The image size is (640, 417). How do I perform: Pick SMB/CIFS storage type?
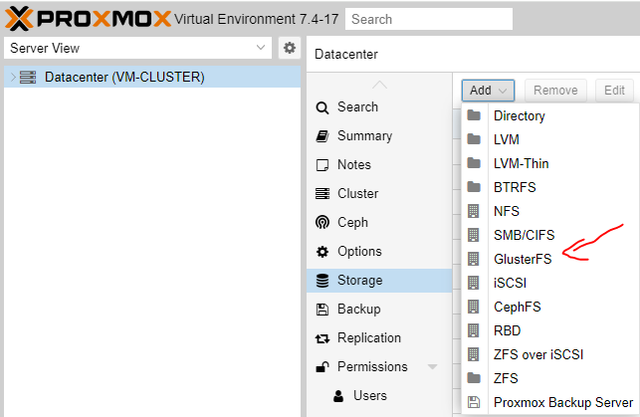tap(551, 235)
